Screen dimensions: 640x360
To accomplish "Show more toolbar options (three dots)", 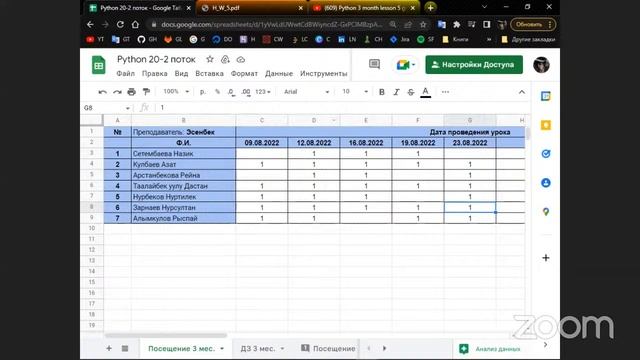I will point(445,92).
